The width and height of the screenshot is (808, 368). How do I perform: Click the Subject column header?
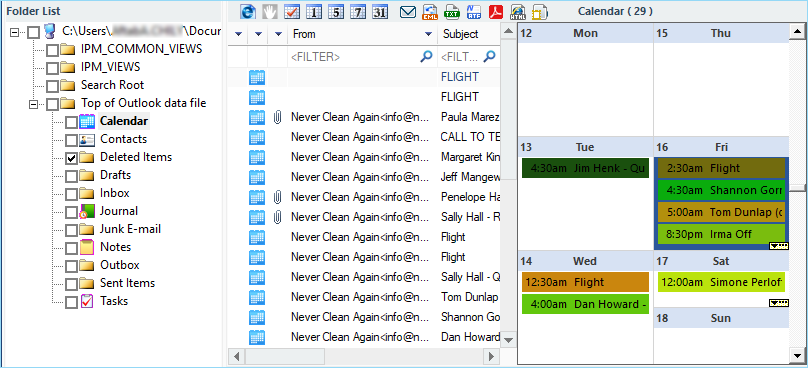pyautogui.click(x=468, y=34)
